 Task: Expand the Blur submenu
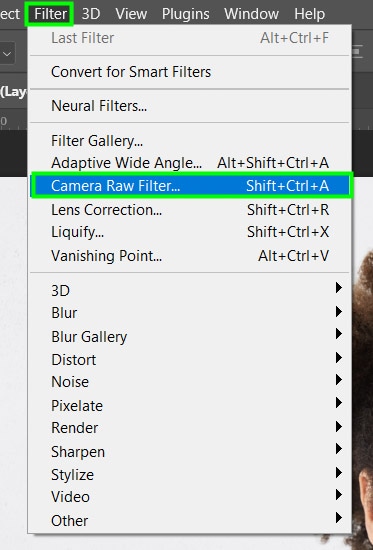(x=190, y=313)
